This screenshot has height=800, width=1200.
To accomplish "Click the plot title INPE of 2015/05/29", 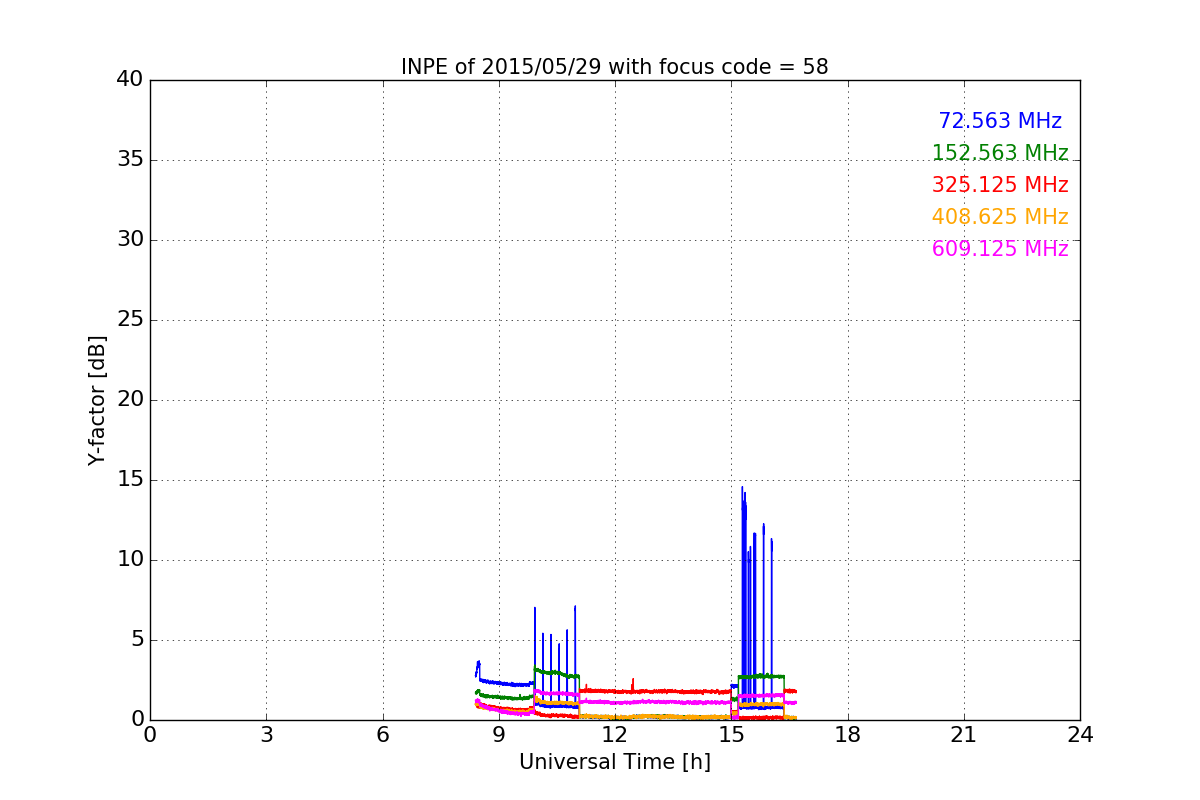I will click(614, 67).
